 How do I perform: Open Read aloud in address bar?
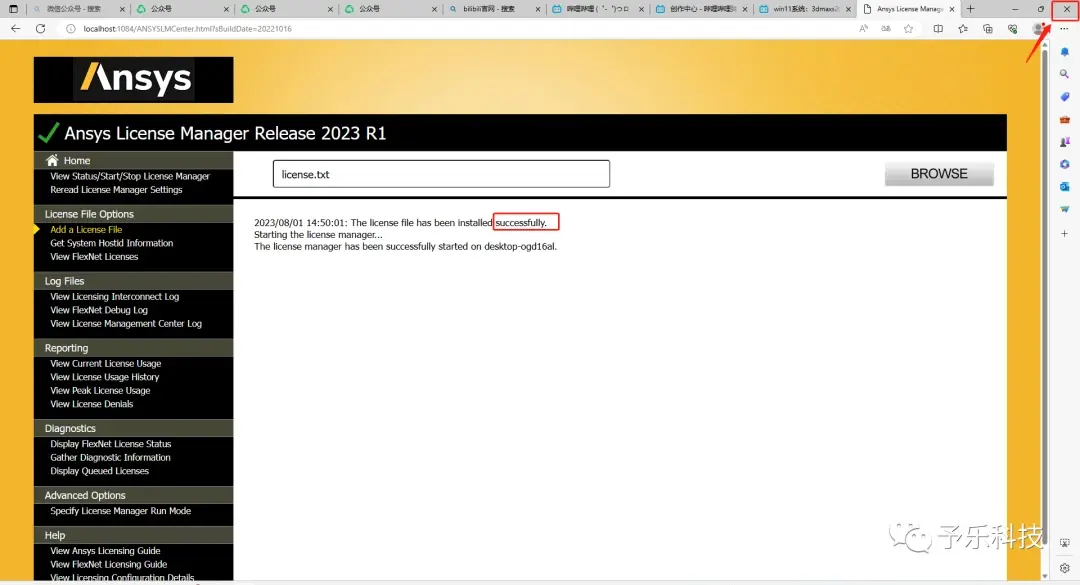863,29
